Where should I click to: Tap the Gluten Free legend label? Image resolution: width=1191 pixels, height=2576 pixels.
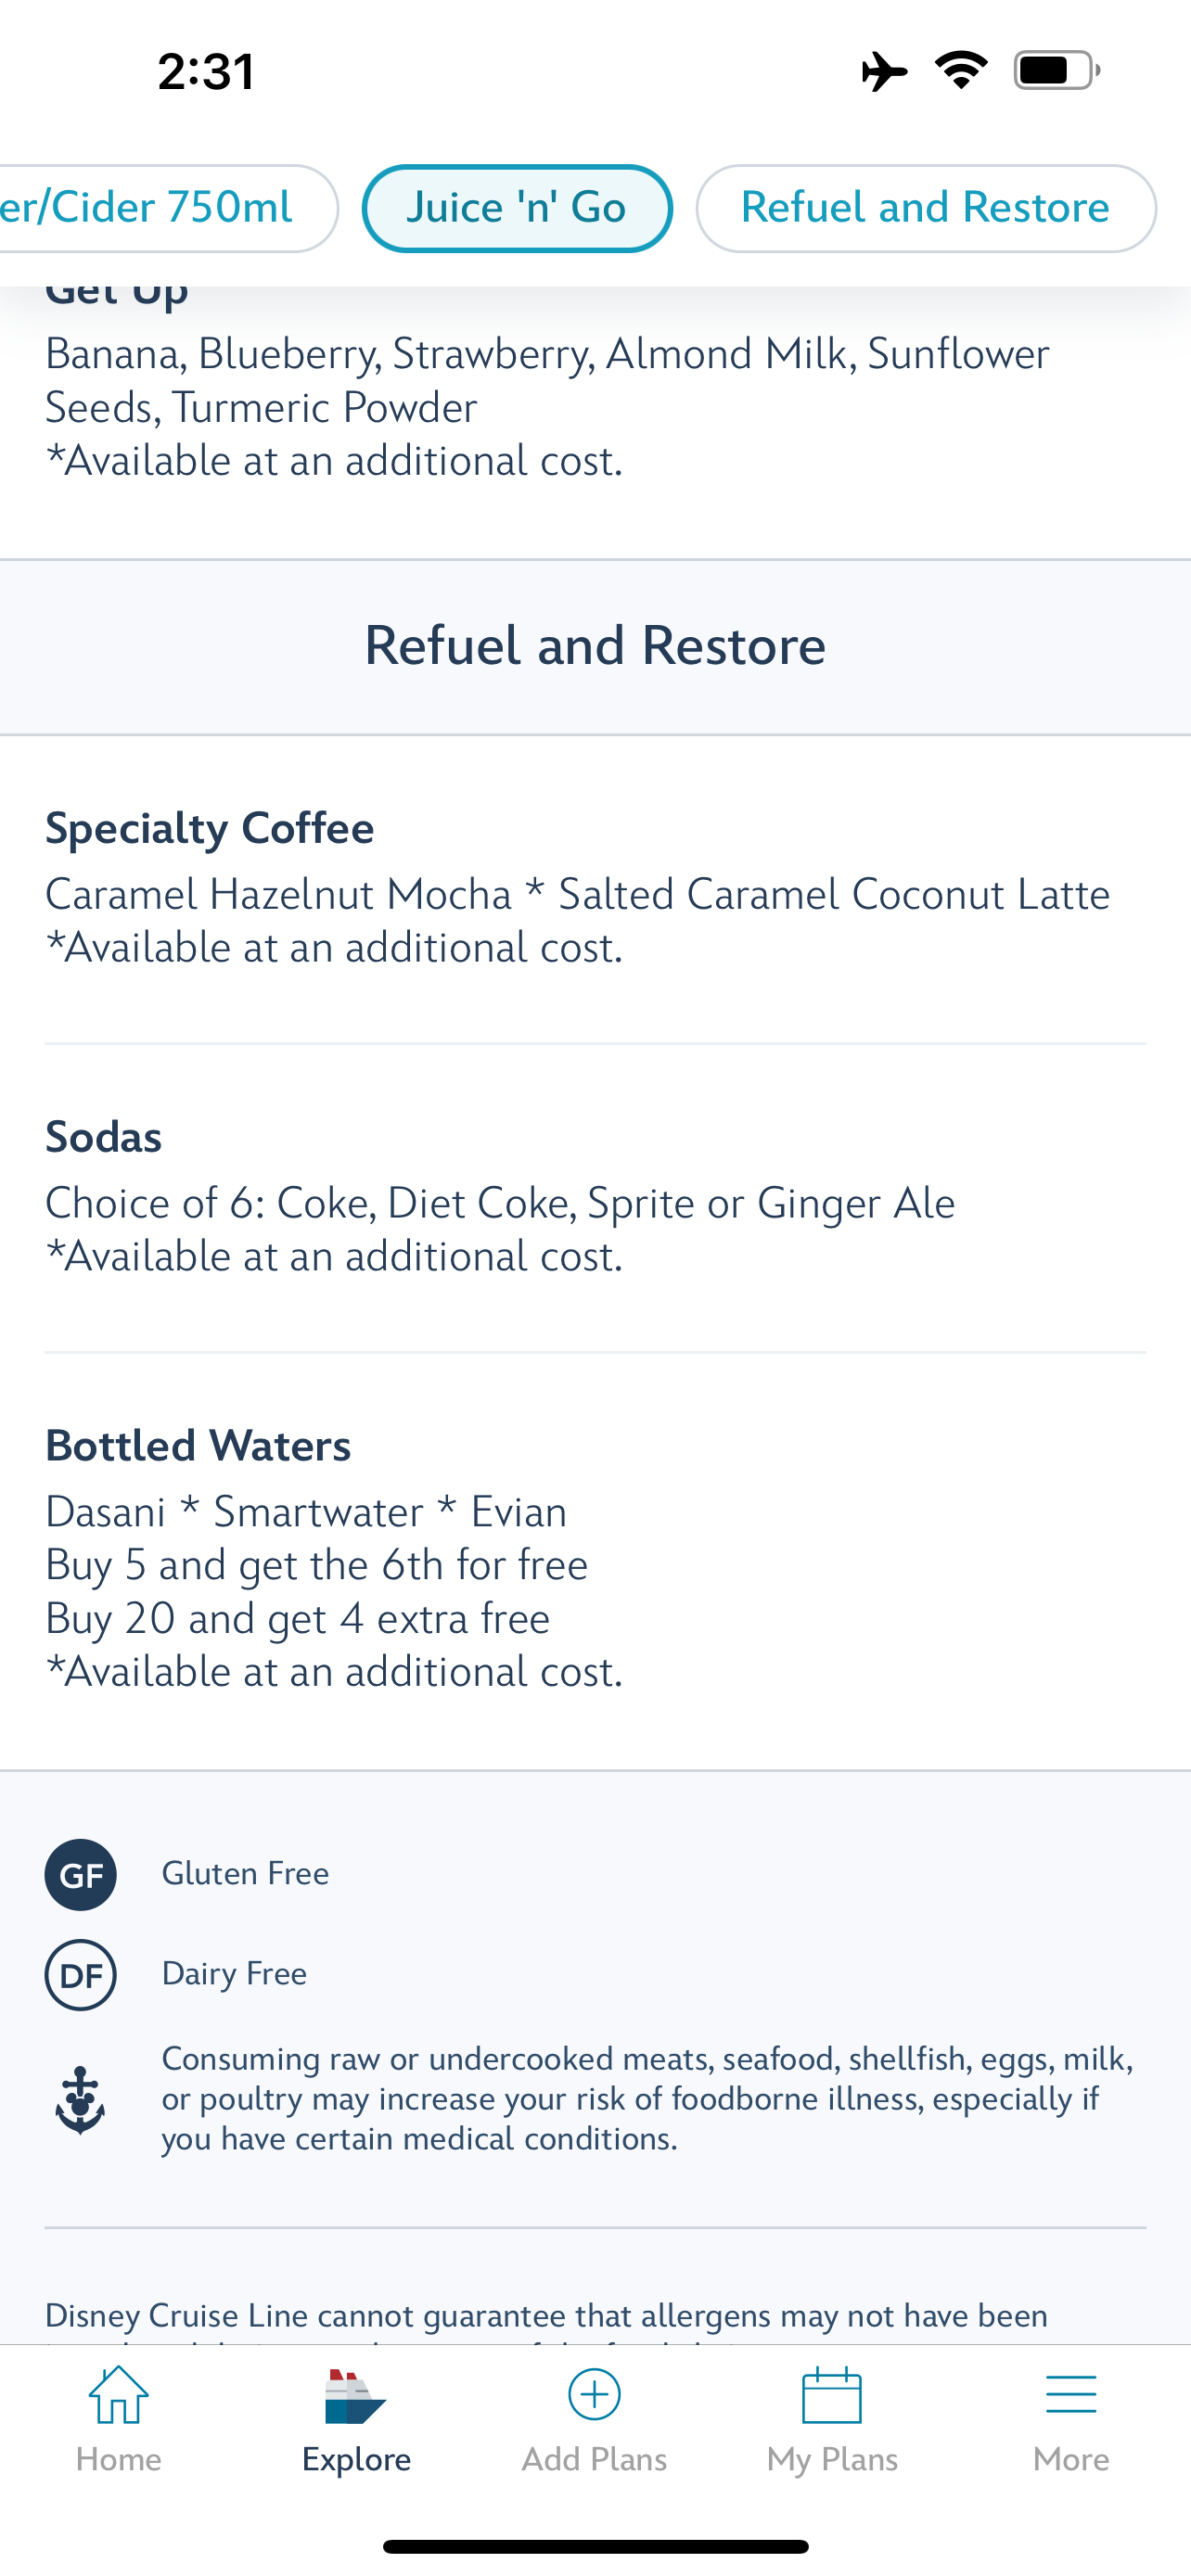245,1874
